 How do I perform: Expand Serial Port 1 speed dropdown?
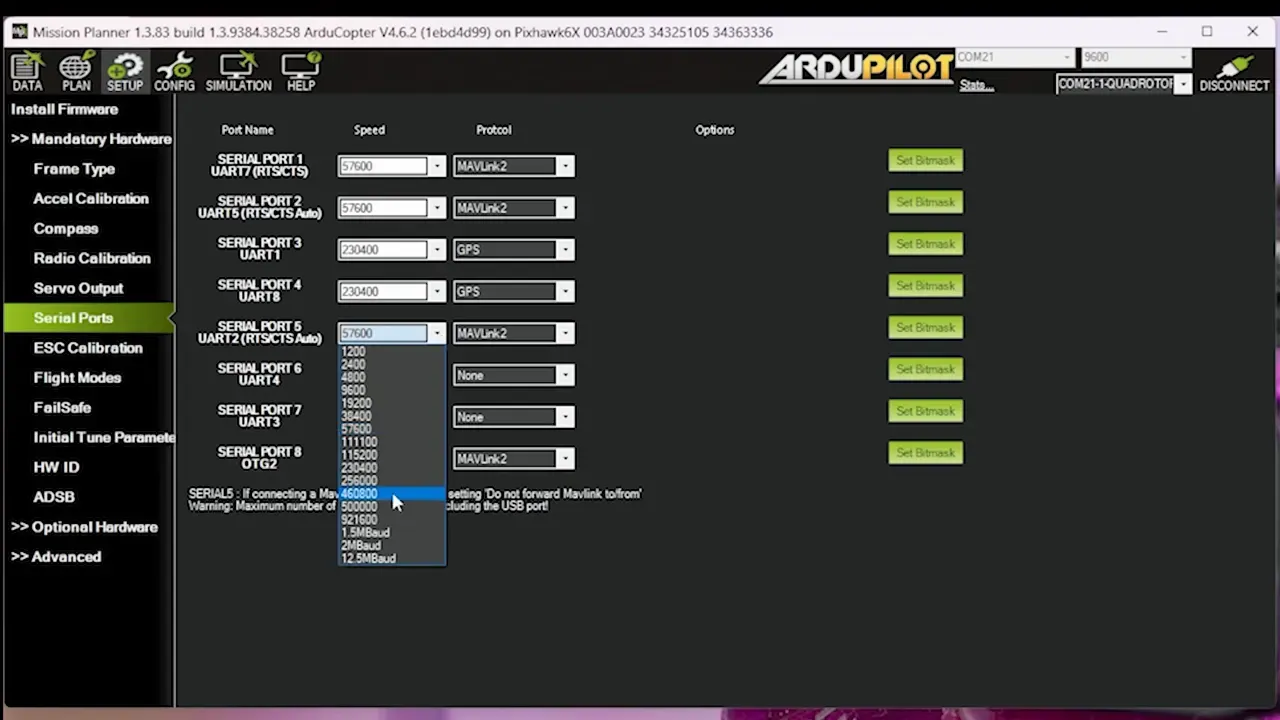pos(437,166)
